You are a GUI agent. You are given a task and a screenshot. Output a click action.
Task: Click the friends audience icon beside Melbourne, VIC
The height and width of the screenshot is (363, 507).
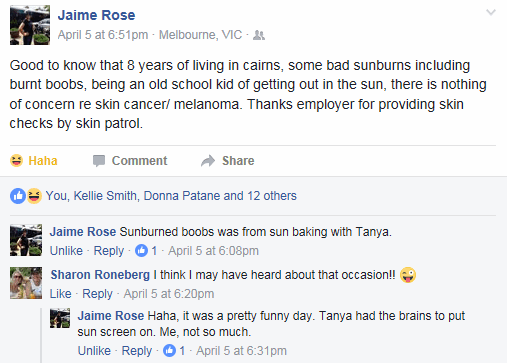pyautogui.click(x=259, y=35)
